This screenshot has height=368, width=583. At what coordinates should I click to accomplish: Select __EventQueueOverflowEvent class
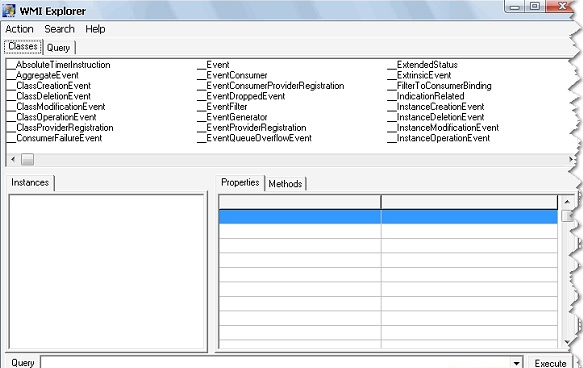pyautogui.click(x=255, y=138)
